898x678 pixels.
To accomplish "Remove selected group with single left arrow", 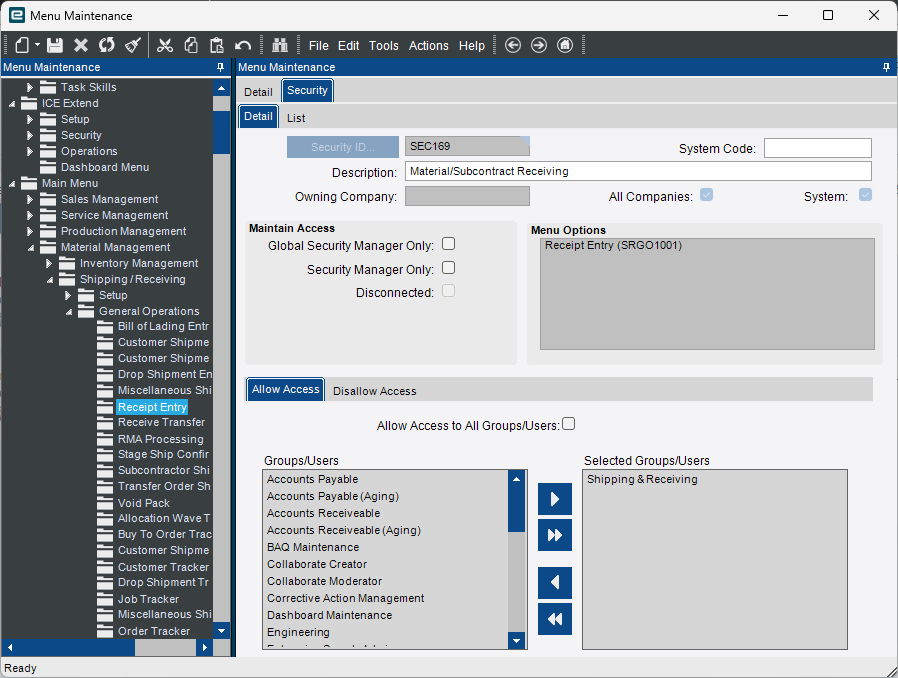I will pos(554,583).
